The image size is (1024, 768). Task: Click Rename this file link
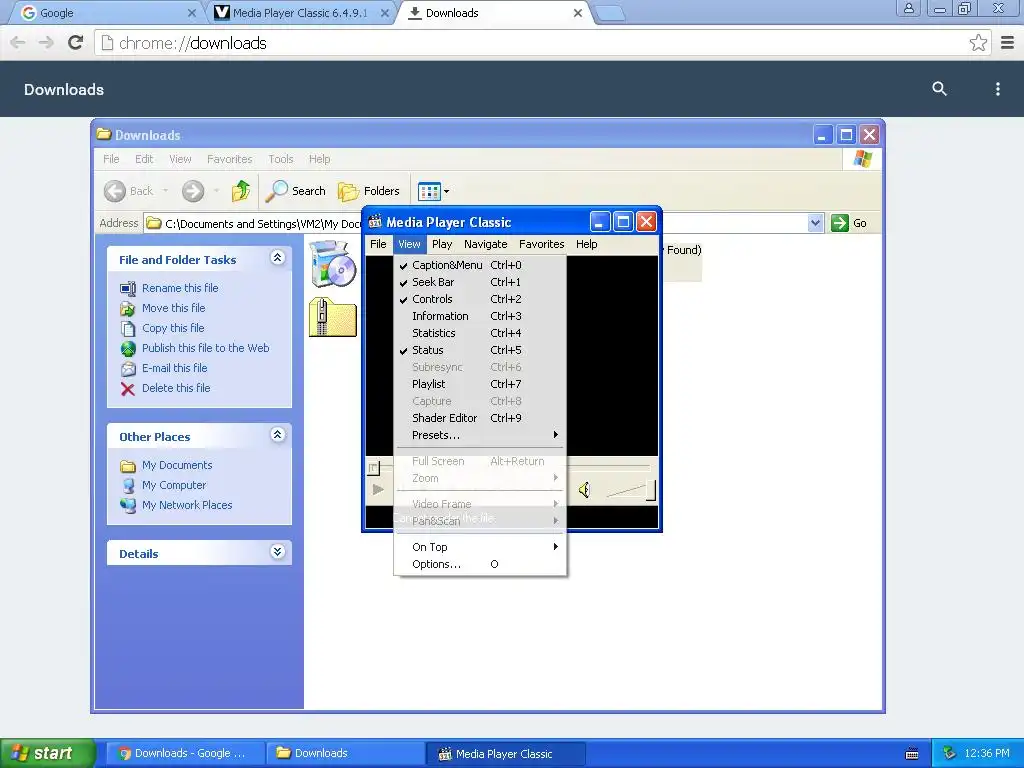pyautogui.click(x=180, y=288)
